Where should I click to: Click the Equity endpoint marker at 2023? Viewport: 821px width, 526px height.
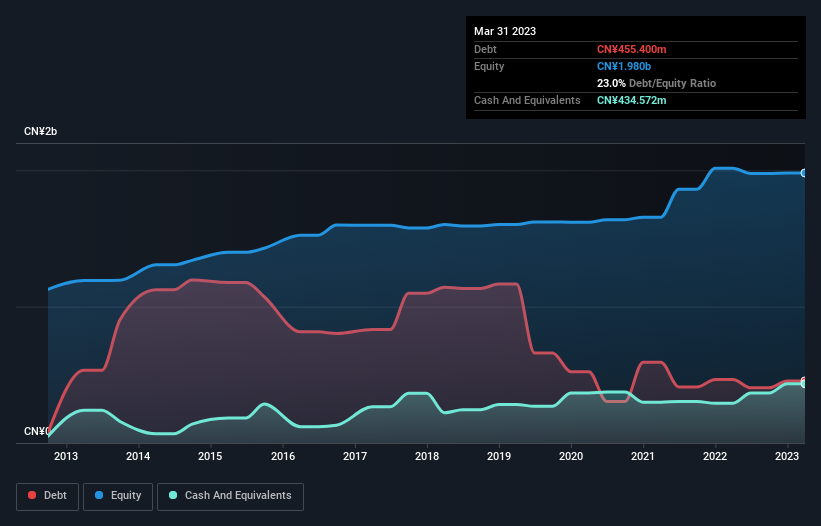click(804, 173)
